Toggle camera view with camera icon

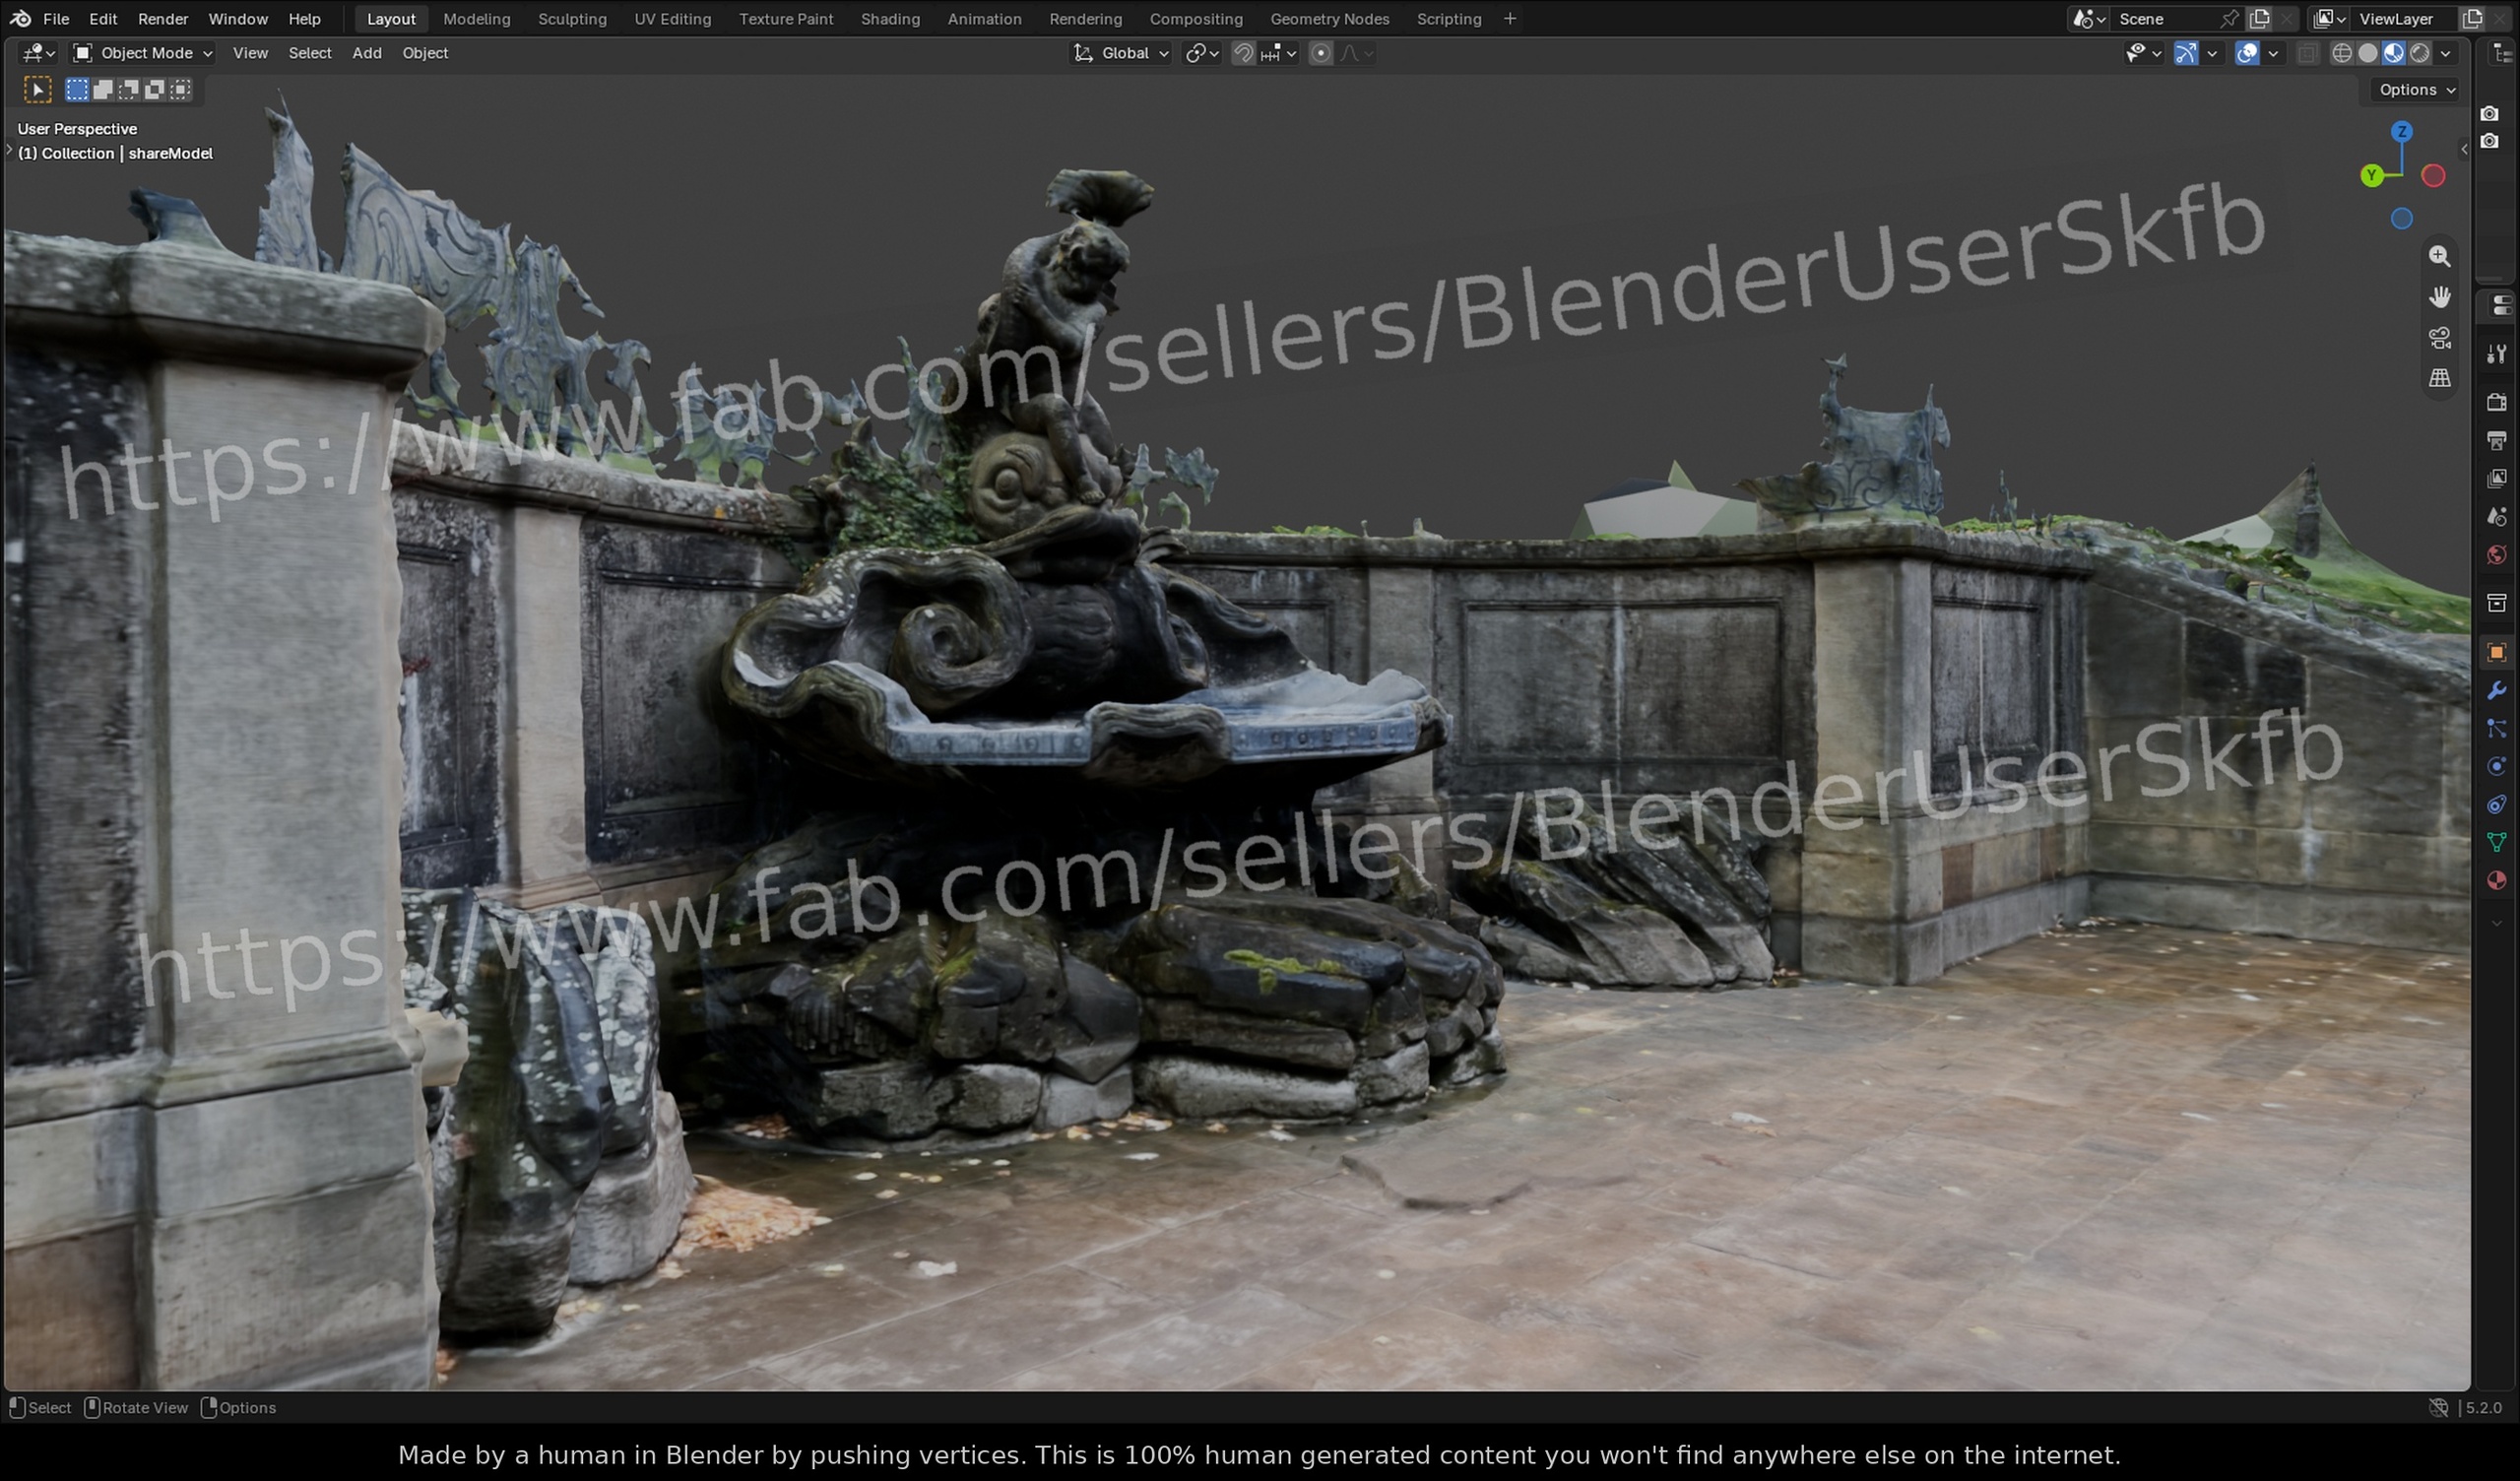tap(2439, 338)
